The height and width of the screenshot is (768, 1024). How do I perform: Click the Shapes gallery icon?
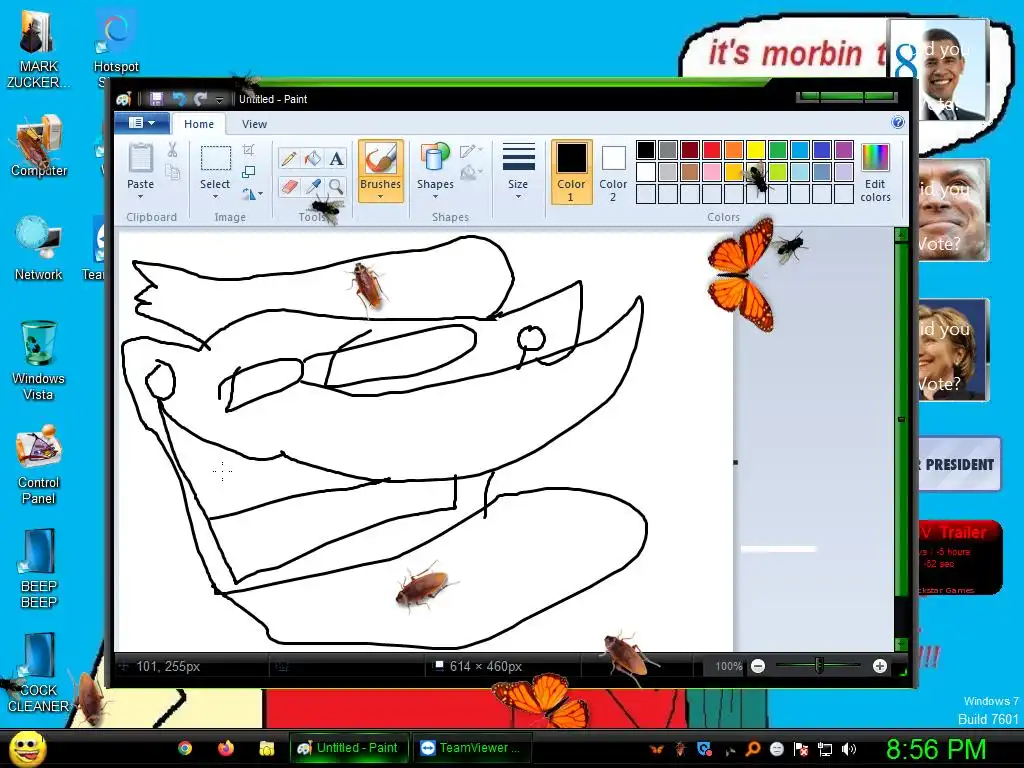pyautogui.click(x=435, y=159)
